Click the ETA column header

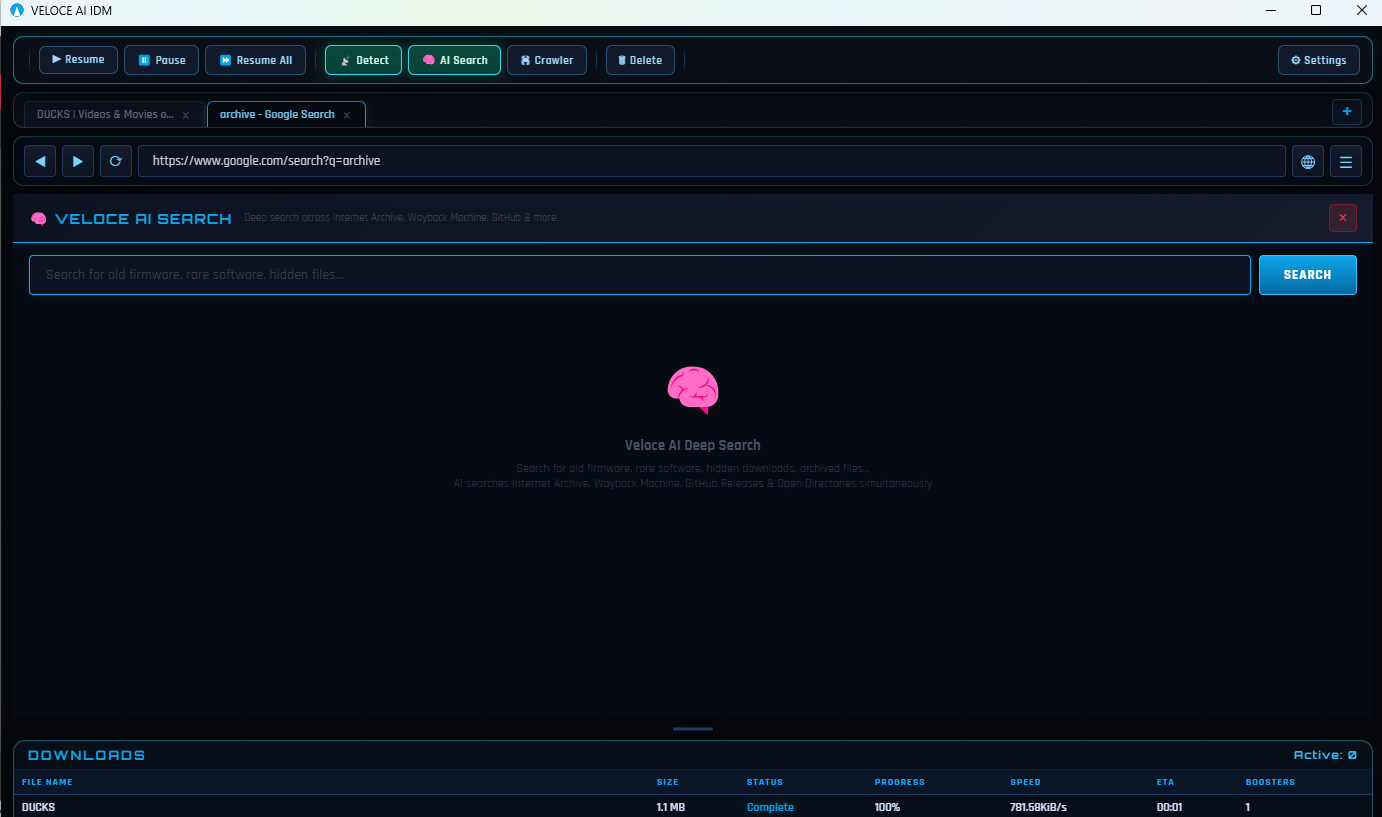click(1165, 782)
